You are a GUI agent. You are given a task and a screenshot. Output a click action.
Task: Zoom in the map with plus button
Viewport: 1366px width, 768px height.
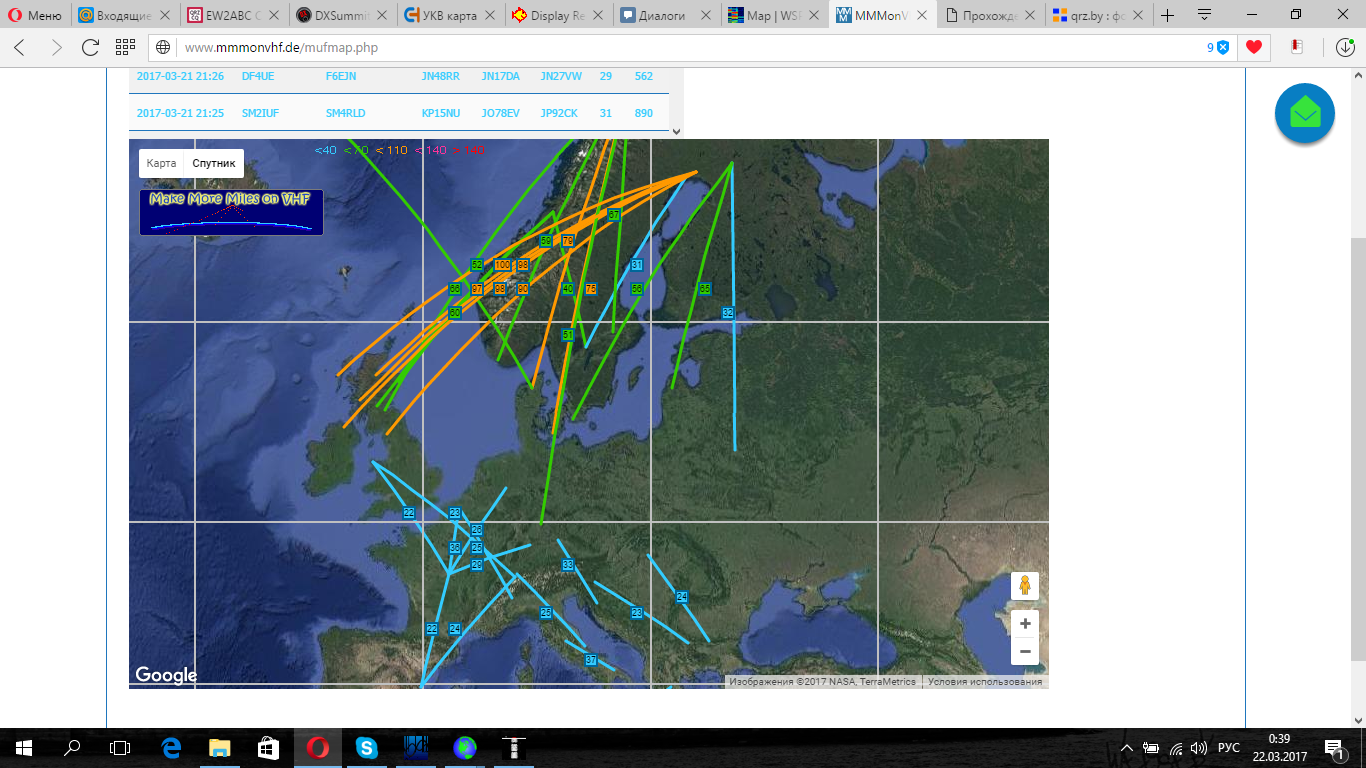1025,624
